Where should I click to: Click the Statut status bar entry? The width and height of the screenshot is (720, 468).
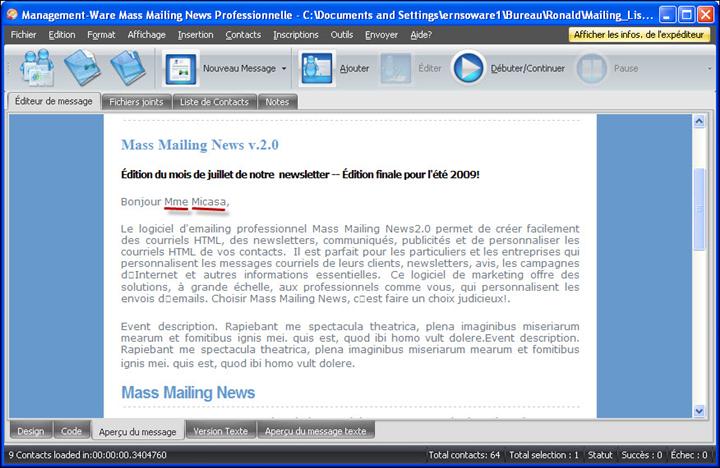(600, 455)
